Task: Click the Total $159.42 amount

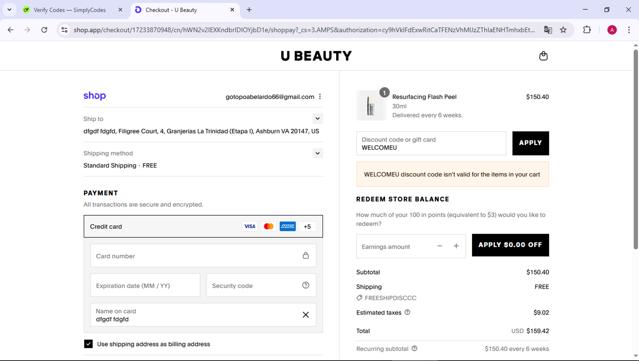Action: (x=538, y=331)
